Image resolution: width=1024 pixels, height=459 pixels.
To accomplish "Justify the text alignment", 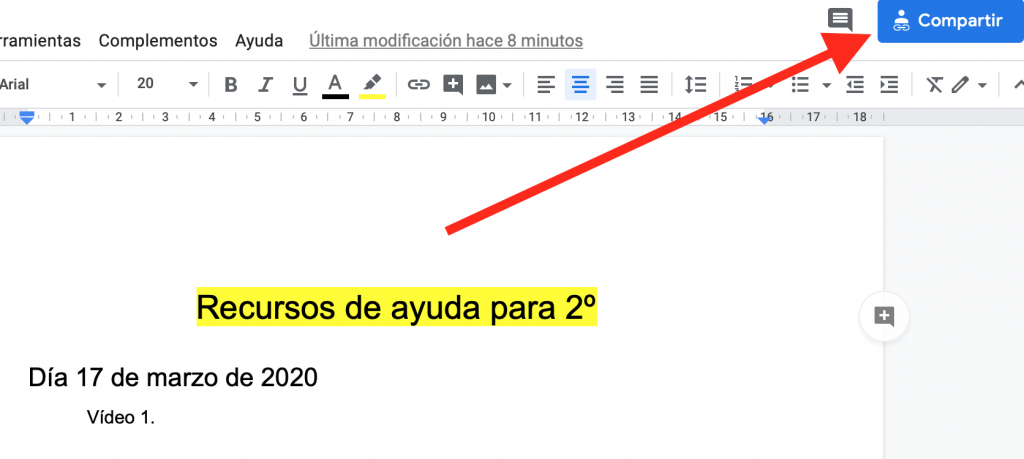I will pyautogui.click(x=648, y=84).
